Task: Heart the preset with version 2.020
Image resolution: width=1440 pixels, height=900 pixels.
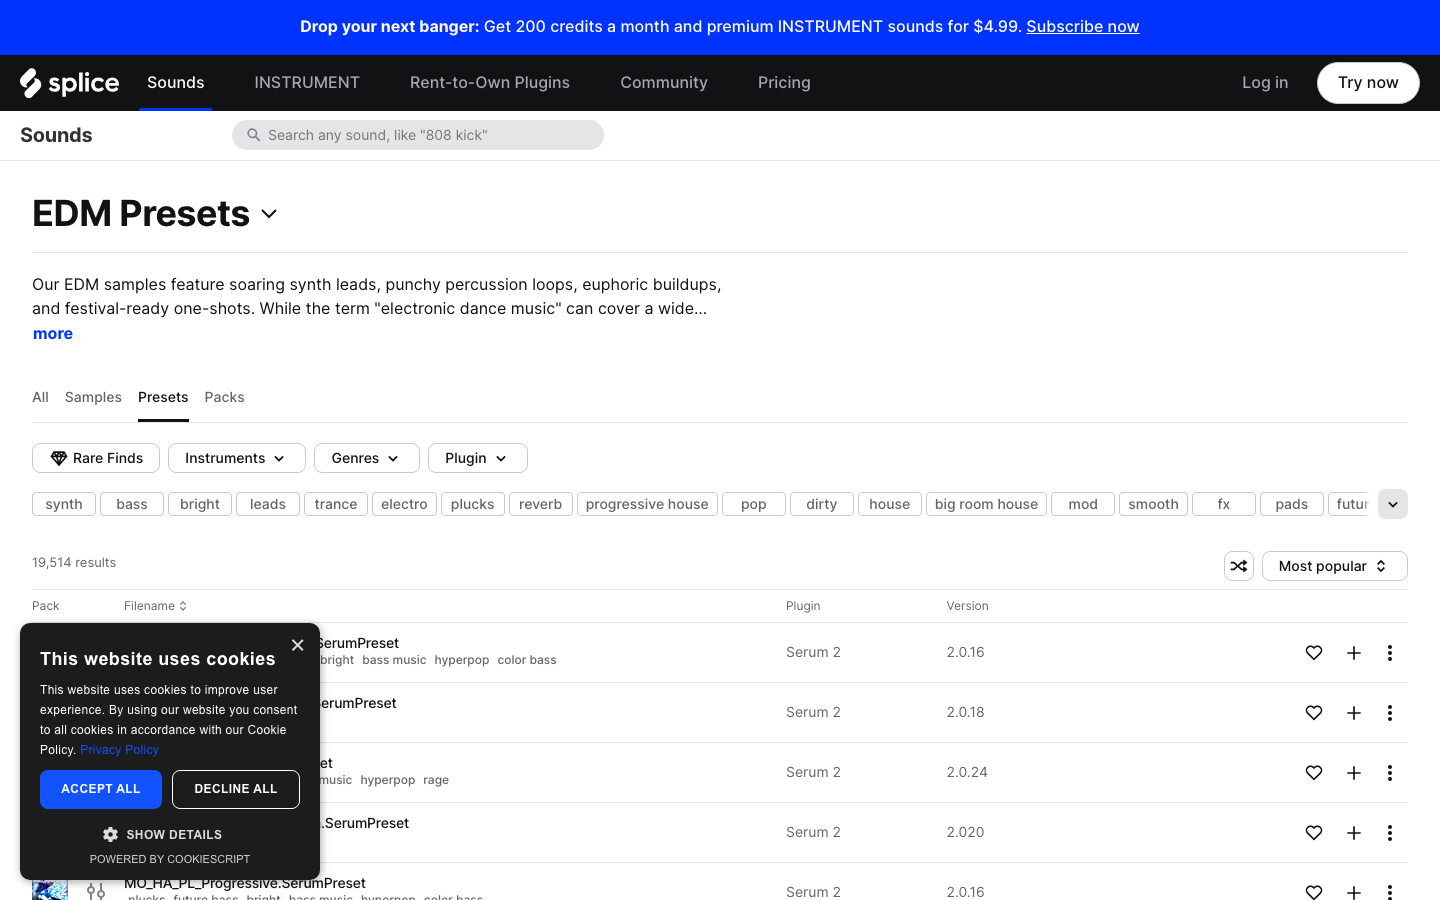Action: [1314, 833]
